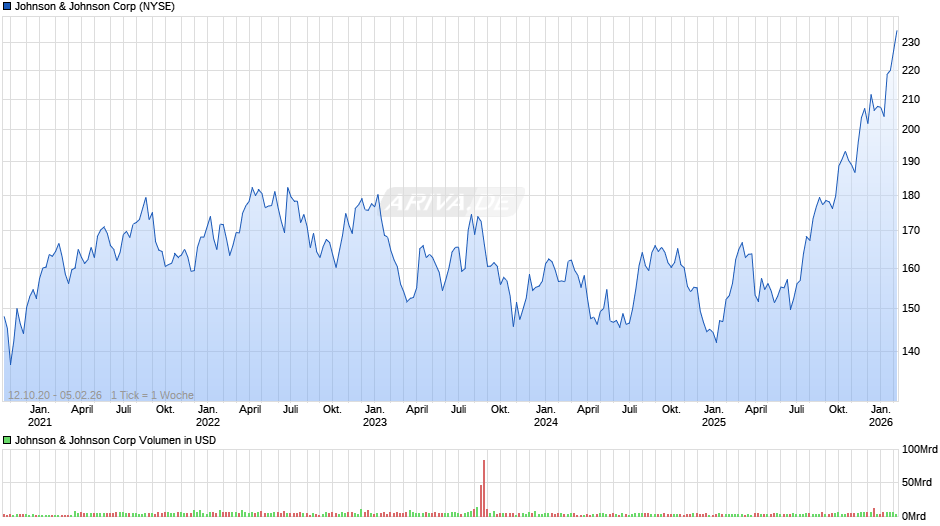Click the date range '12.10.20 - 05.02.26' text
940x526 pixels.
point(55,395)
